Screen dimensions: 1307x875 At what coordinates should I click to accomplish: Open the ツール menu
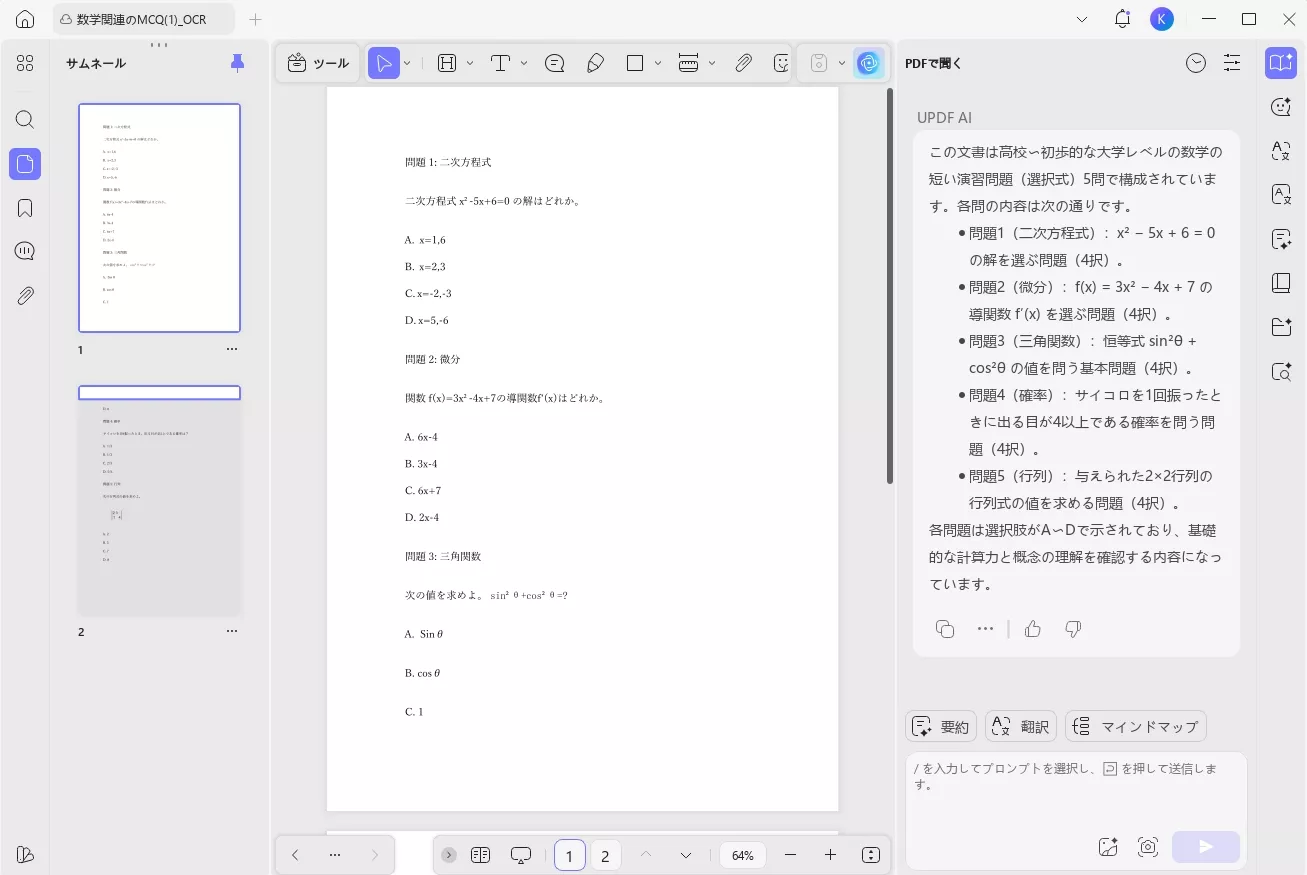(x=318, y=63)
